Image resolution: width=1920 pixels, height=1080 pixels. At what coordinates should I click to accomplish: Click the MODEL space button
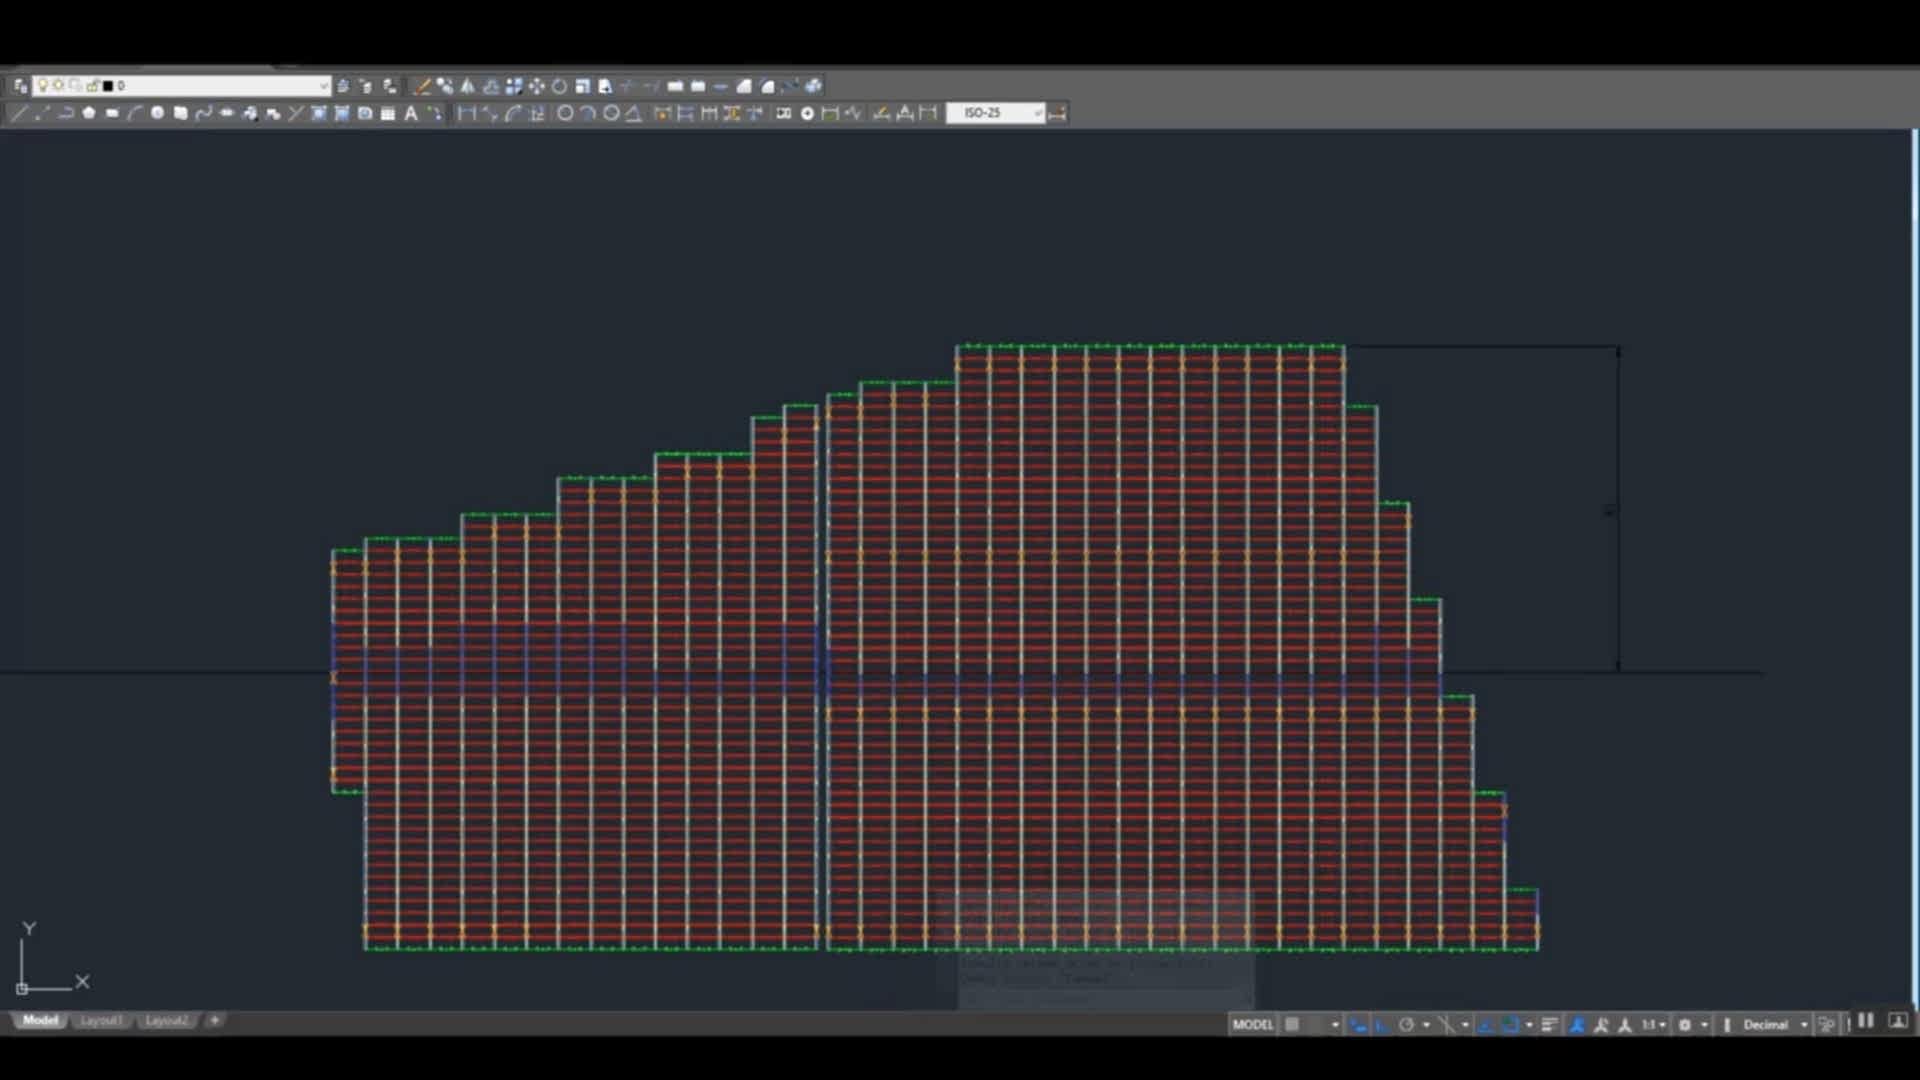tap(1252, 1024)
